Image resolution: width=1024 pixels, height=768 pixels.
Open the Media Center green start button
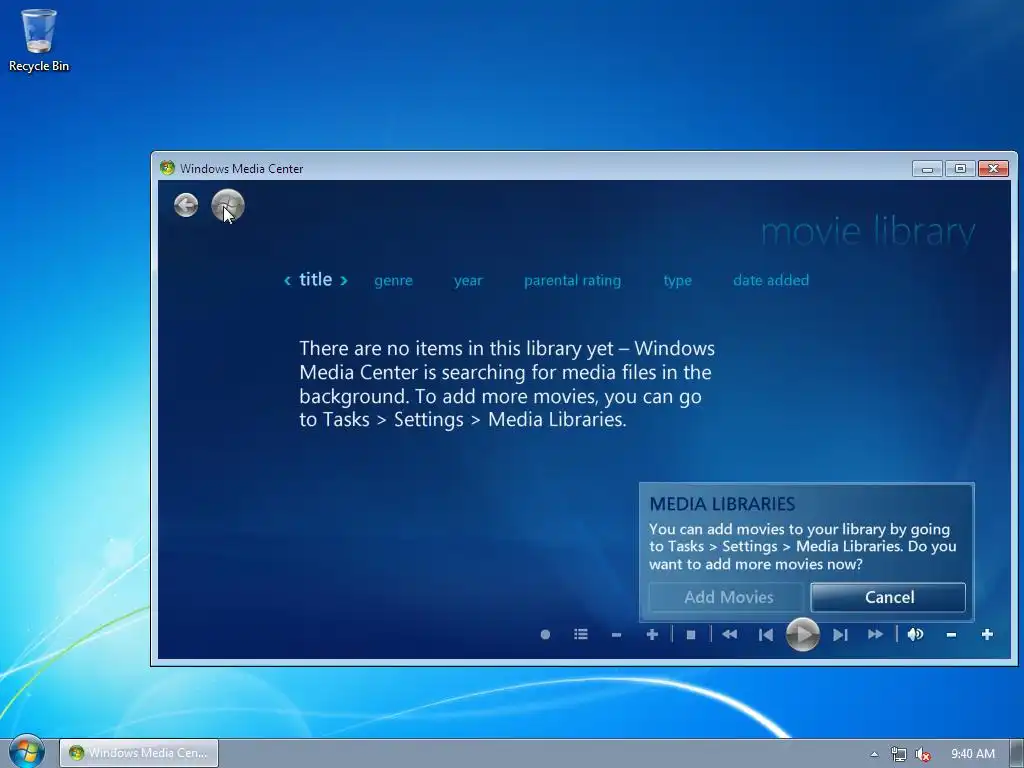pyautogui.click(x=228, y=205)
